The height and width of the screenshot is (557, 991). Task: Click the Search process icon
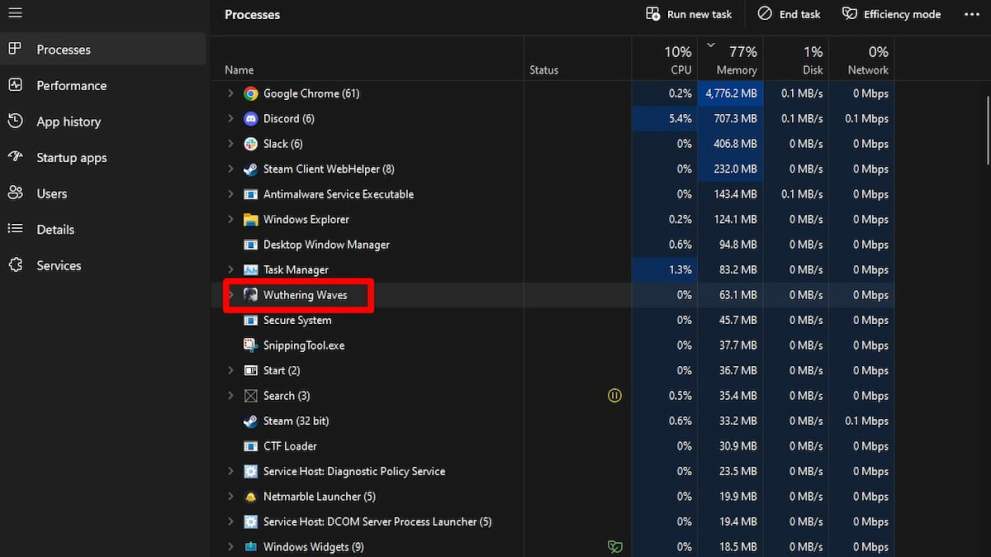pos(251,396)
